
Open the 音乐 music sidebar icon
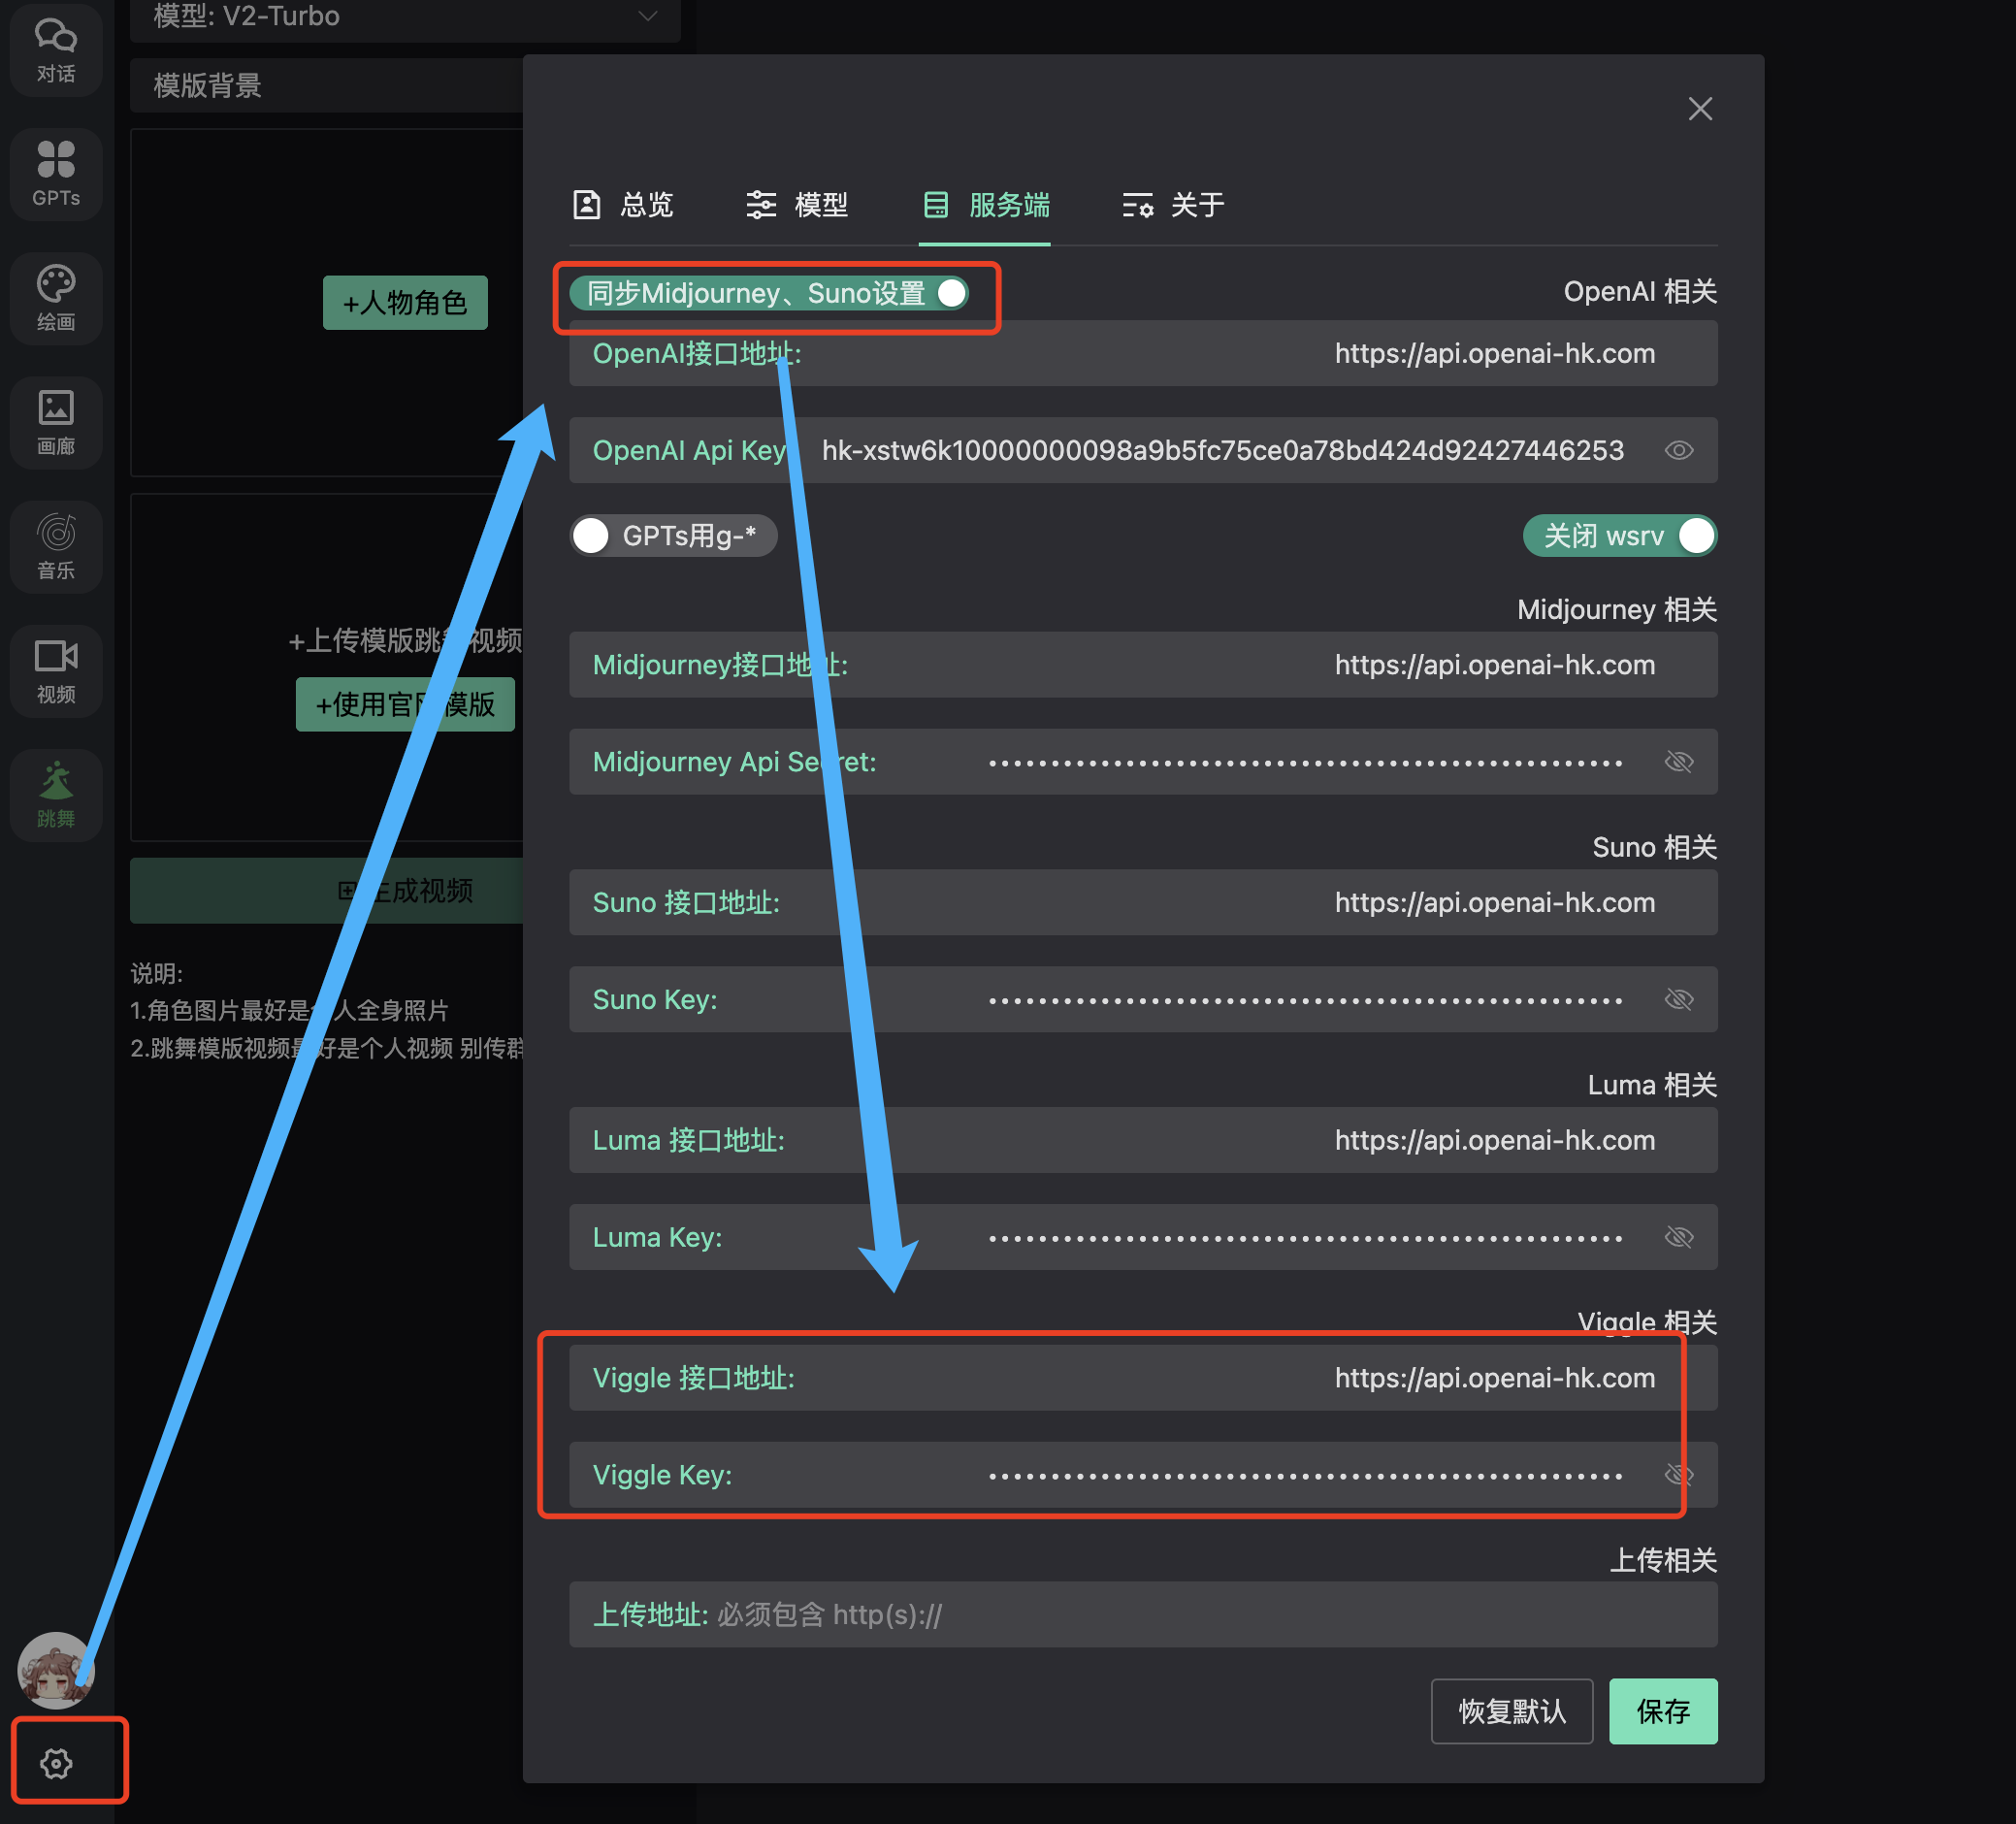click(x=56, y=546)
